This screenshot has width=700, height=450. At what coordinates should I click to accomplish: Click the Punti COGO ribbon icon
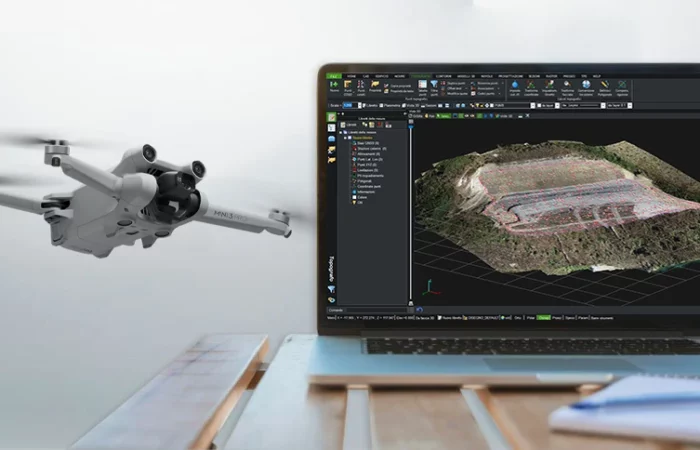348,88
